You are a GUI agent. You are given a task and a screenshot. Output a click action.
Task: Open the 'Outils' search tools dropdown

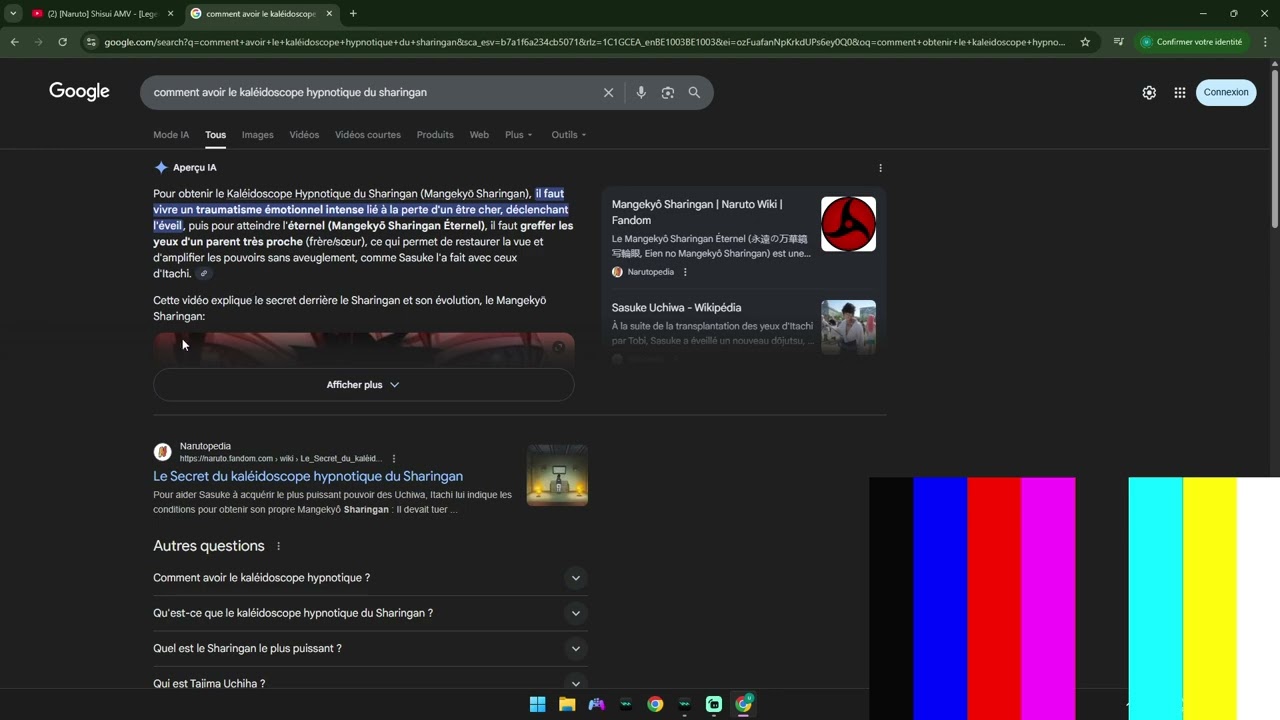click(x=569, y=135)
